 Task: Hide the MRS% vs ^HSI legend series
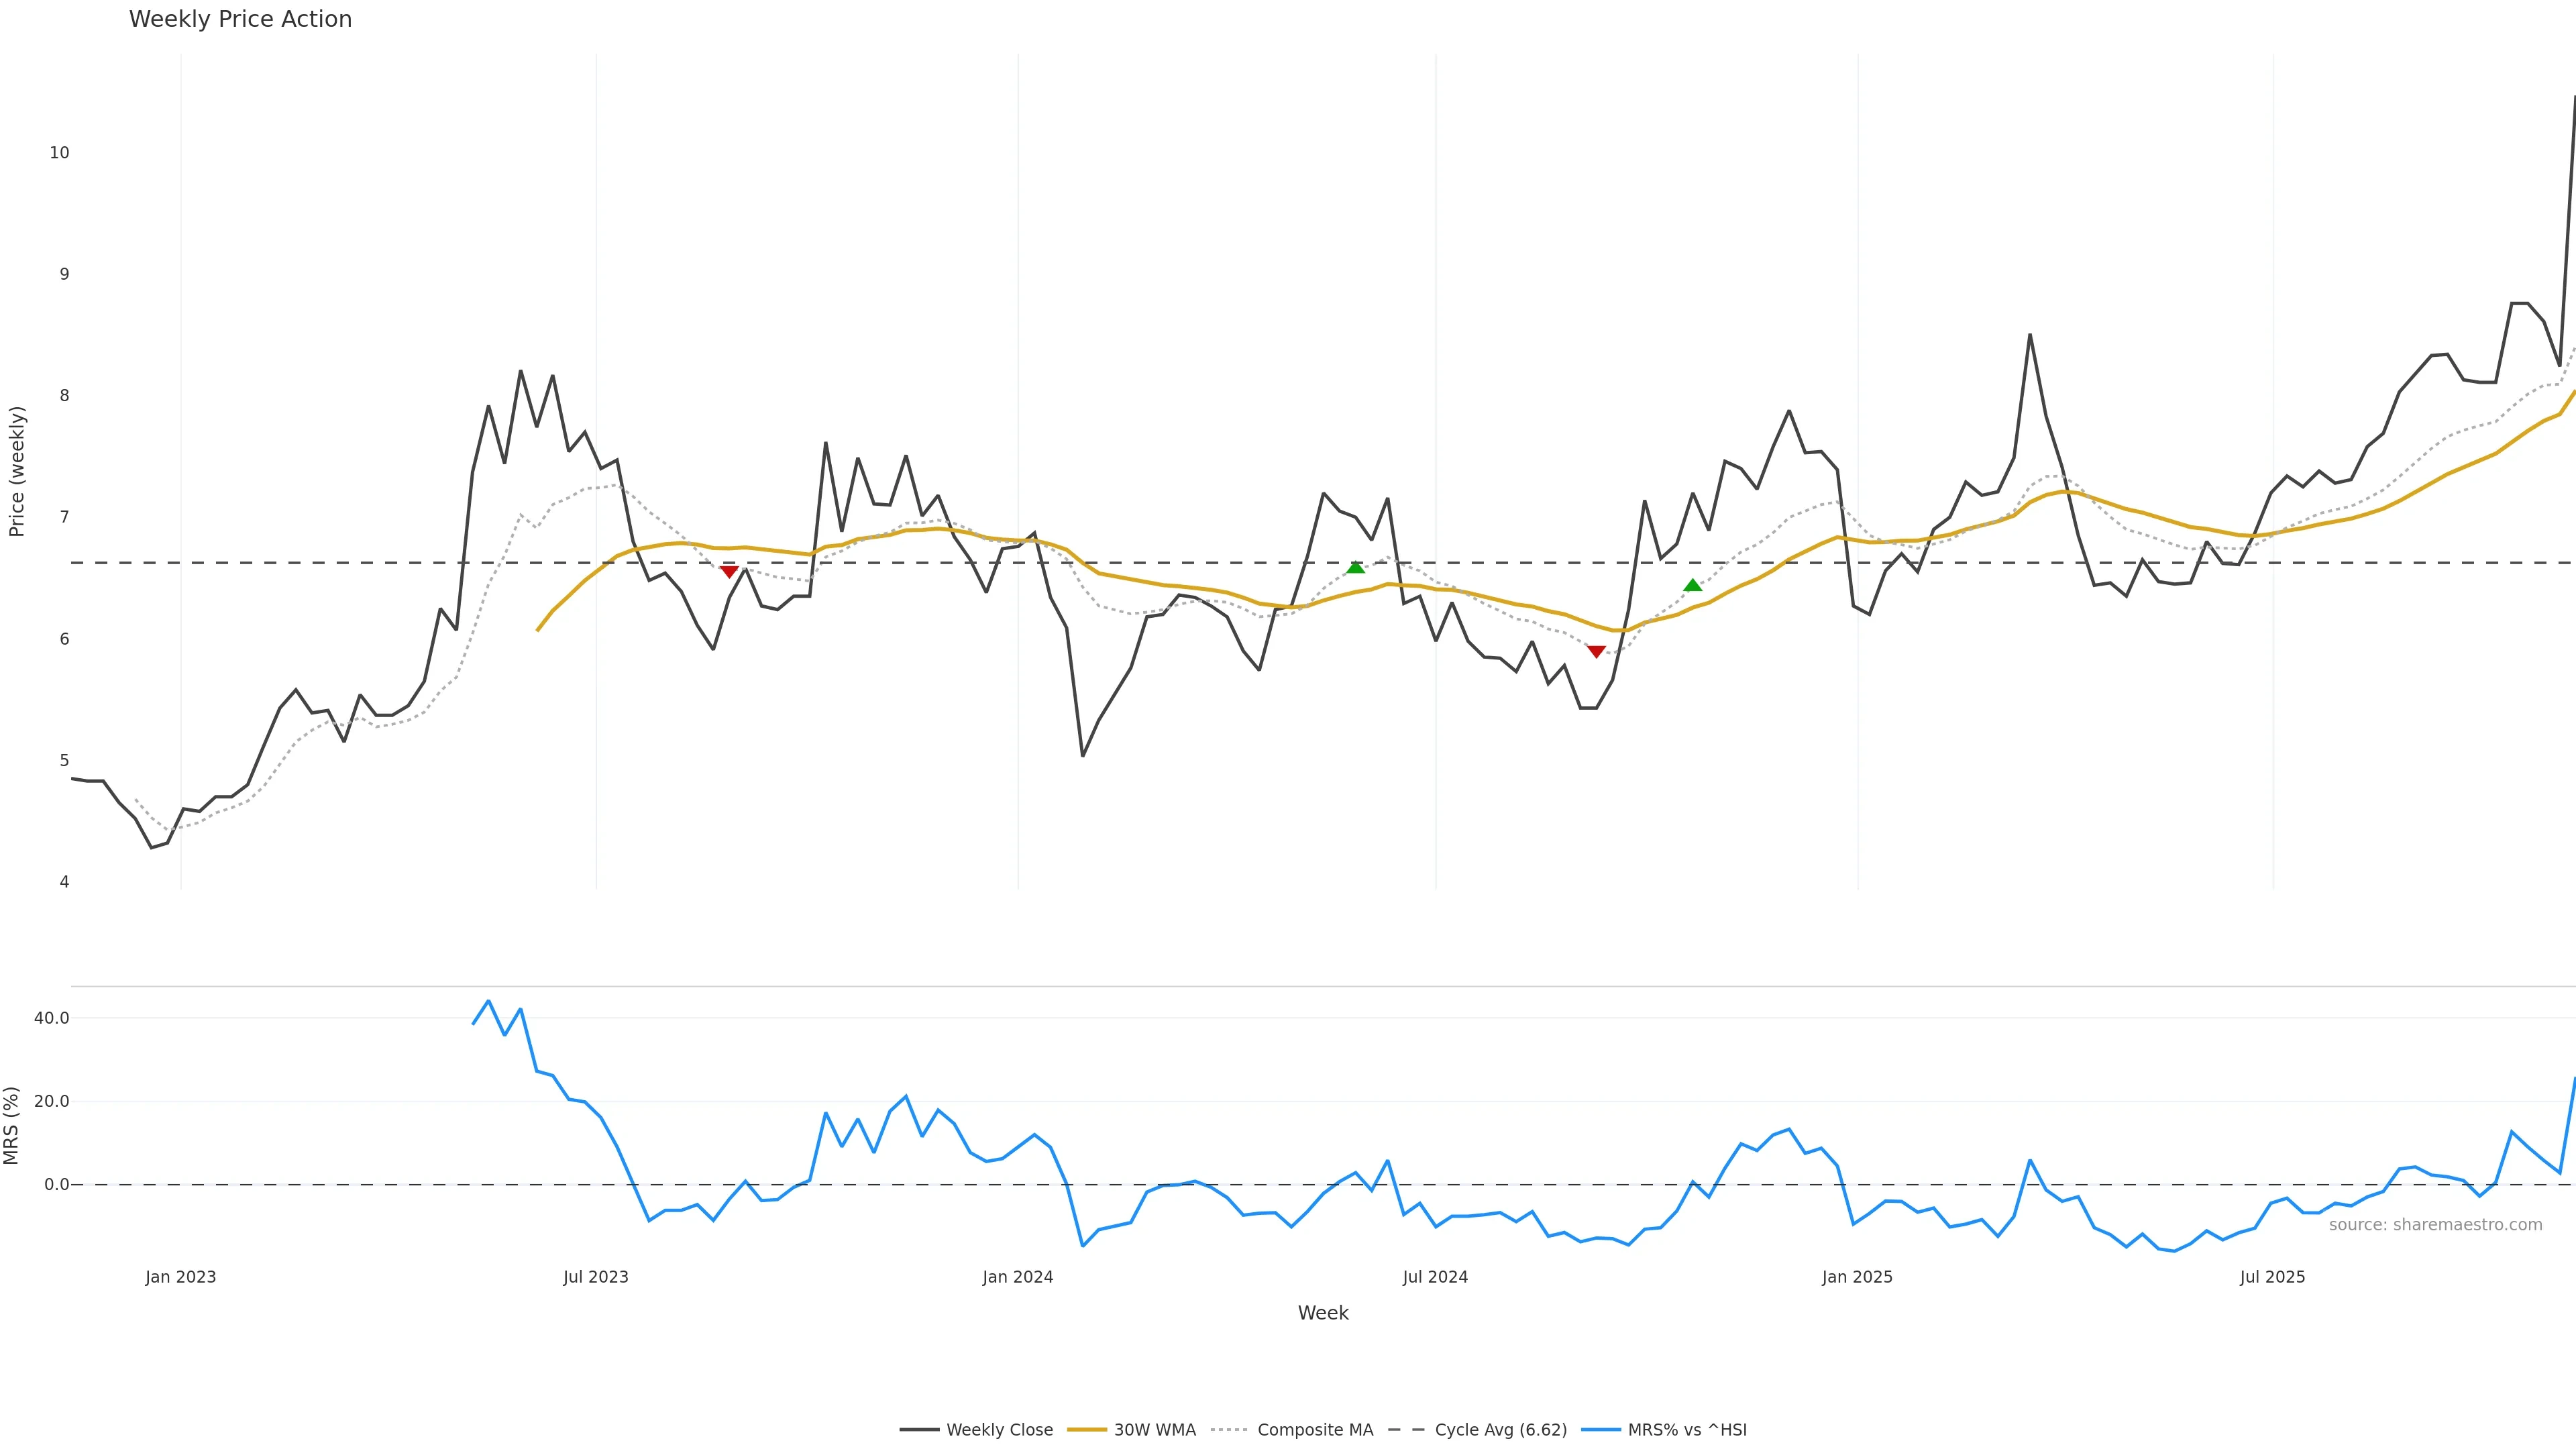tap(1686, 1430)
